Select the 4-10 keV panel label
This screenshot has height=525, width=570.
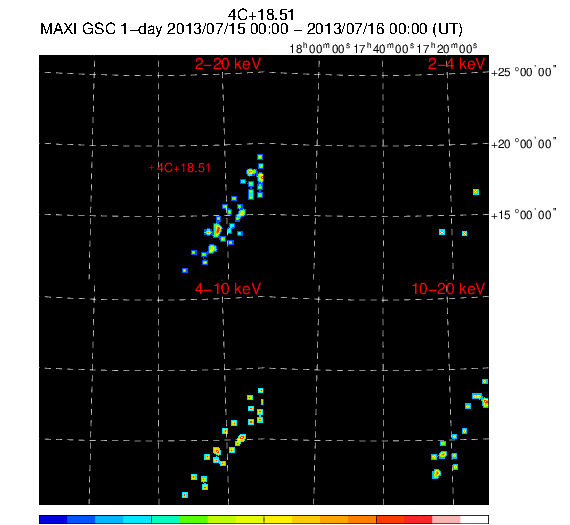click(x=228, y=289)
